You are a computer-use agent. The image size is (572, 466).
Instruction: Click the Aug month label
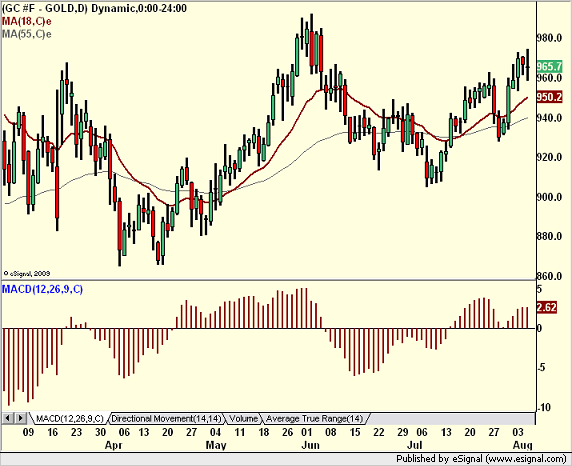(523, 446)
